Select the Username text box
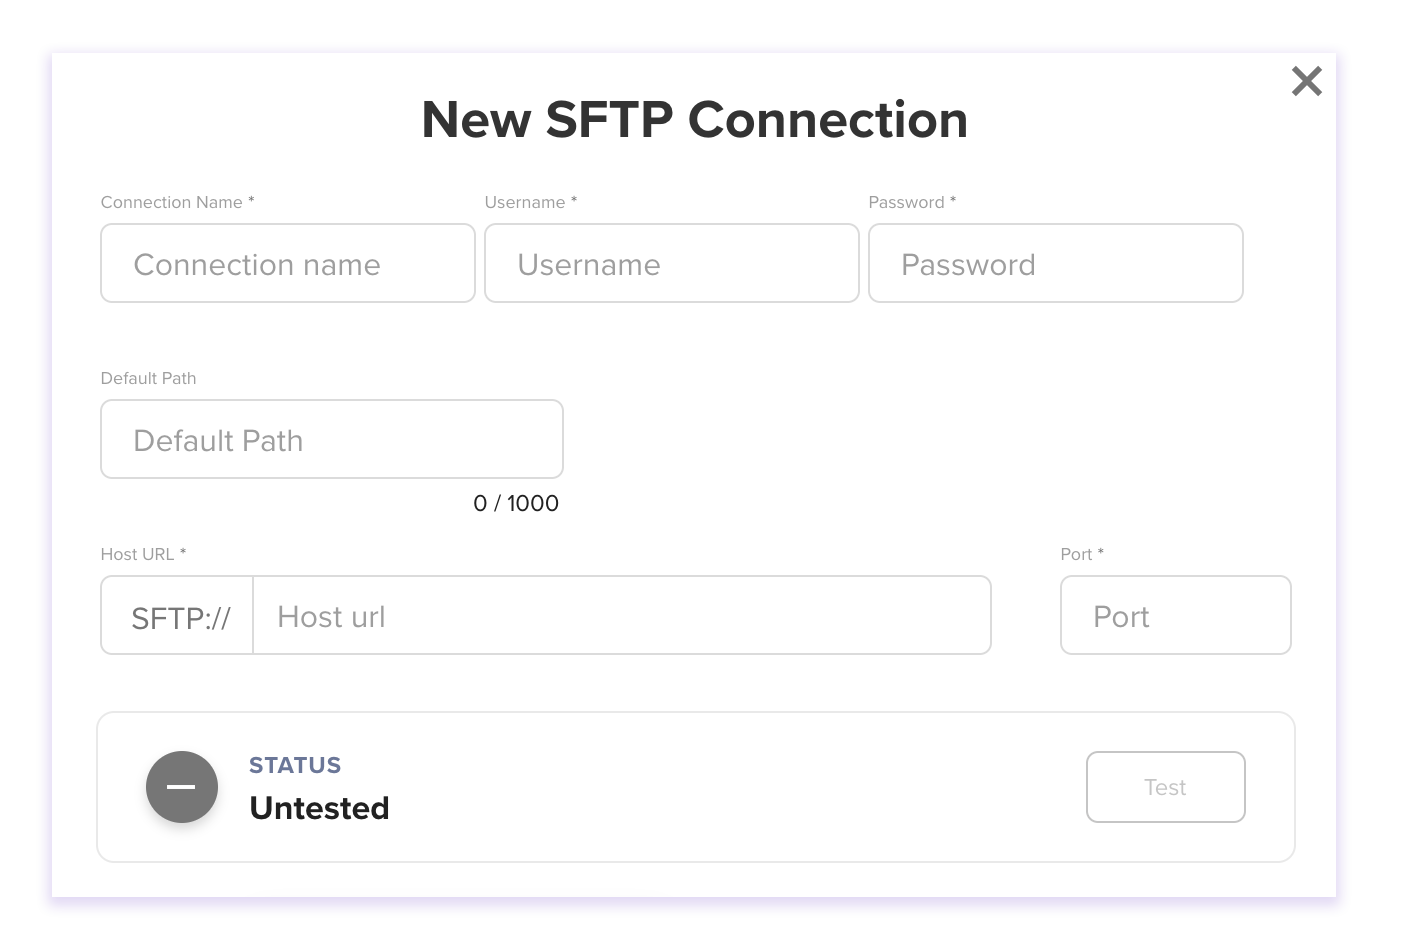Screen dimensions: 1403x939 tap(672, 263)
